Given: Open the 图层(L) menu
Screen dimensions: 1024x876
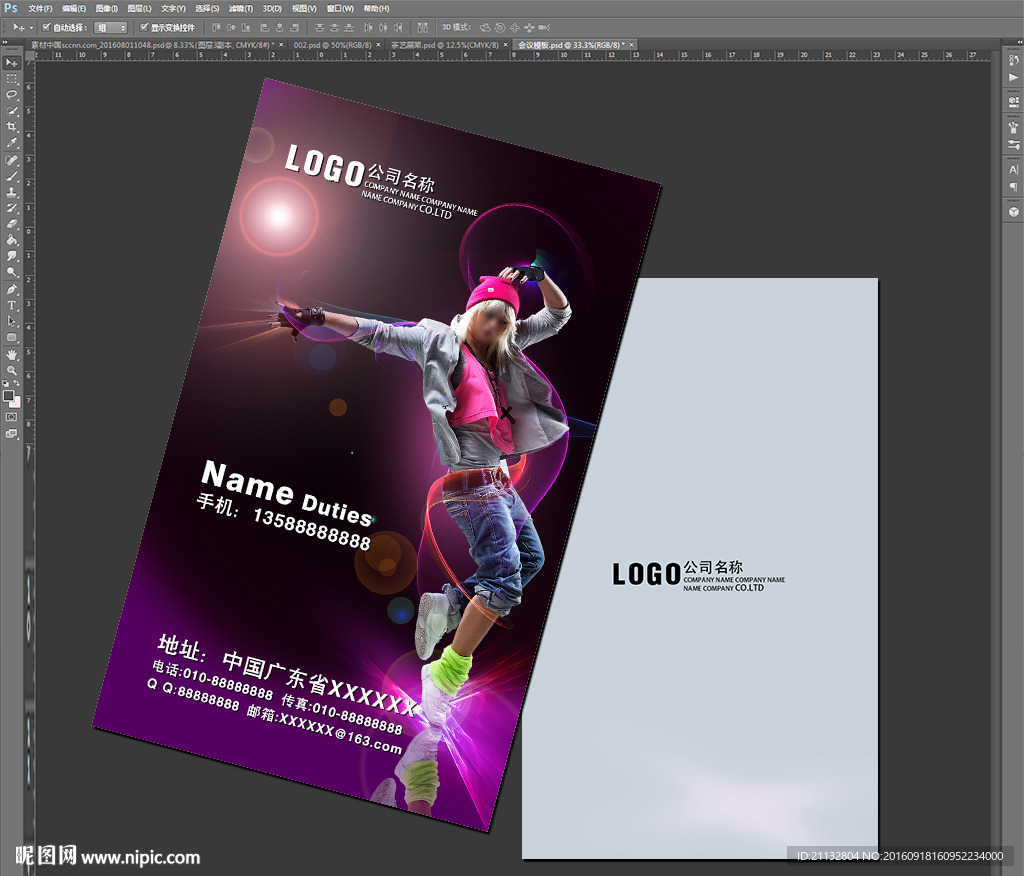Looking at the screenshot, I should (x=139, y=8).
